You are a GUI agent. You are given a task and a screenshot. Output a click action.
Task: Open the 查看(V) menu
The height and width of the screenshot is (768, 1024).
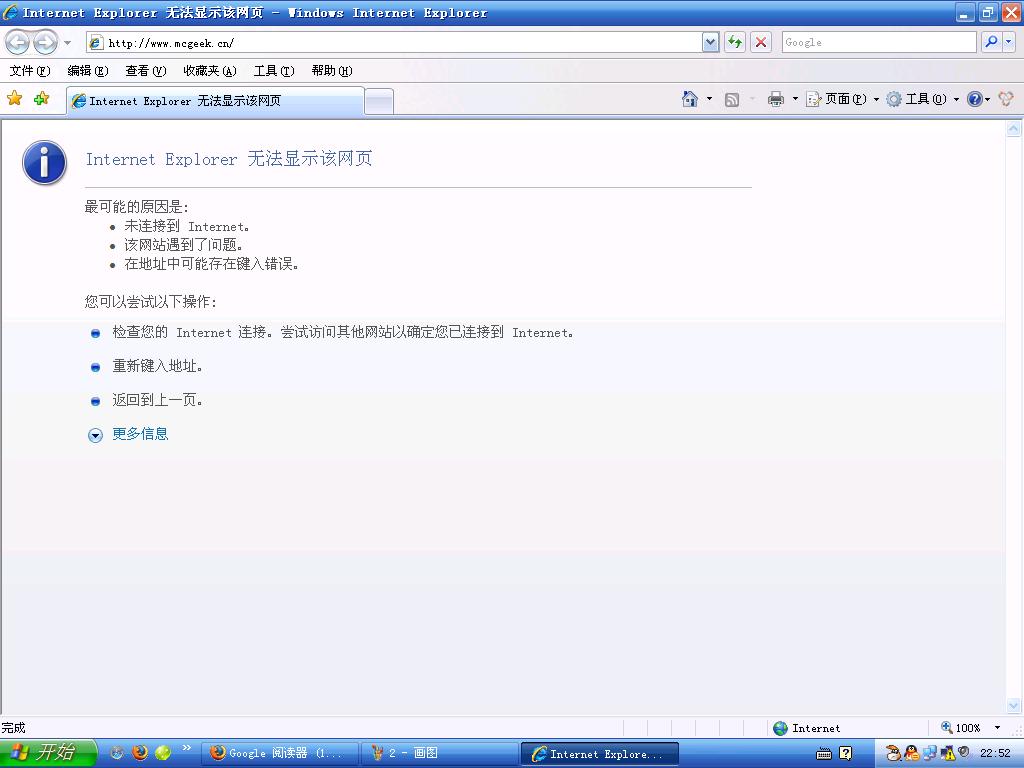(x=146, y=71)
